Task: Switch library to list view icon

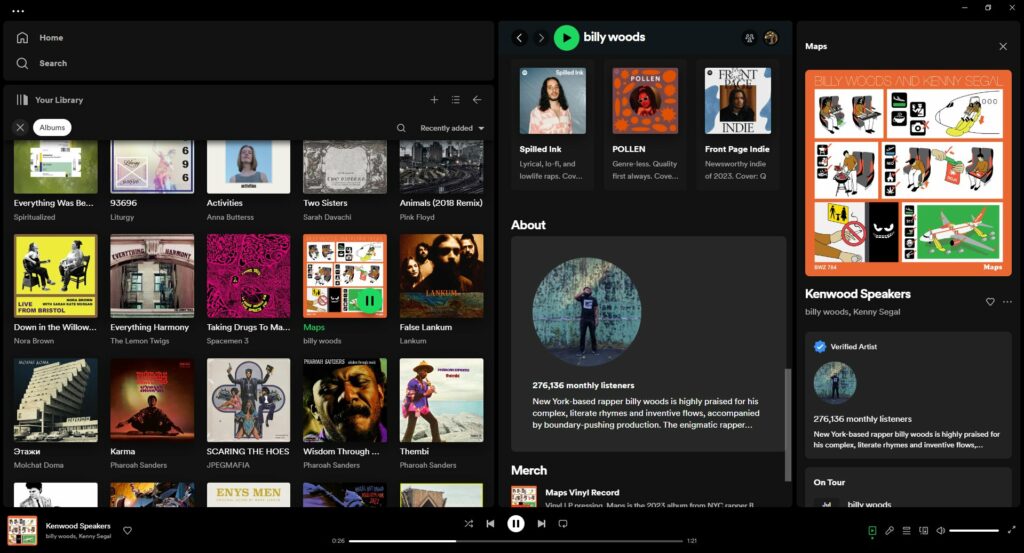Action: 456,100
